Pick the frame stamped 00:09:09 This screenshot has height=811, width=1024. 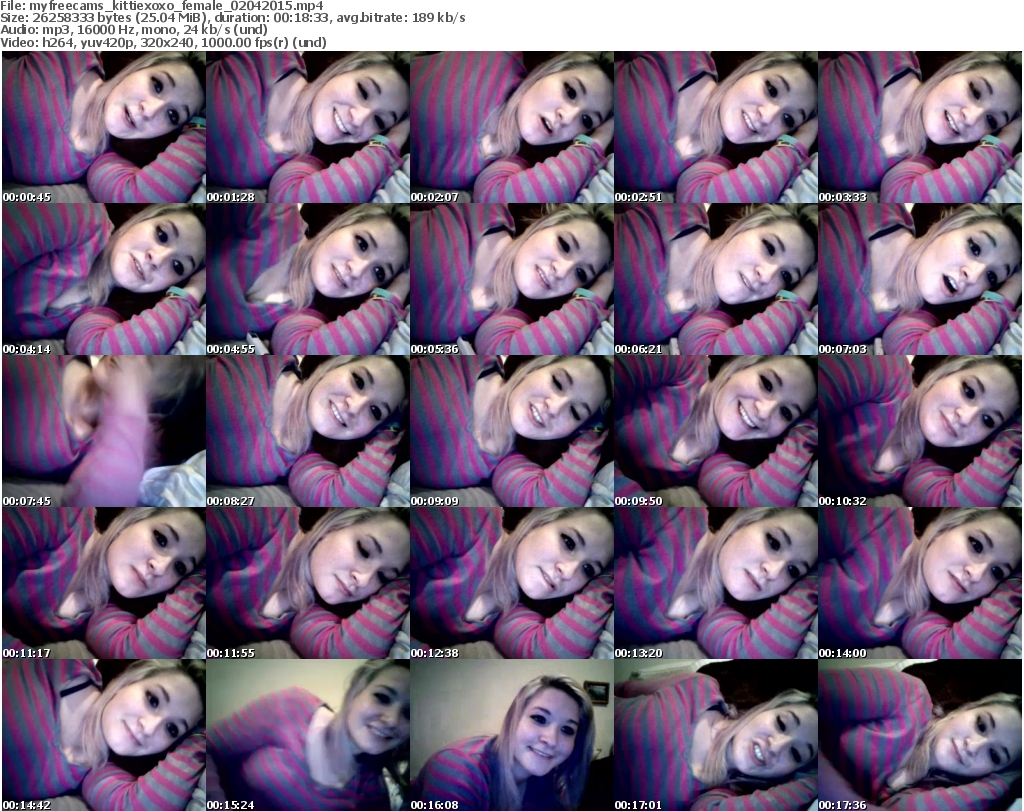click(512, 431)
